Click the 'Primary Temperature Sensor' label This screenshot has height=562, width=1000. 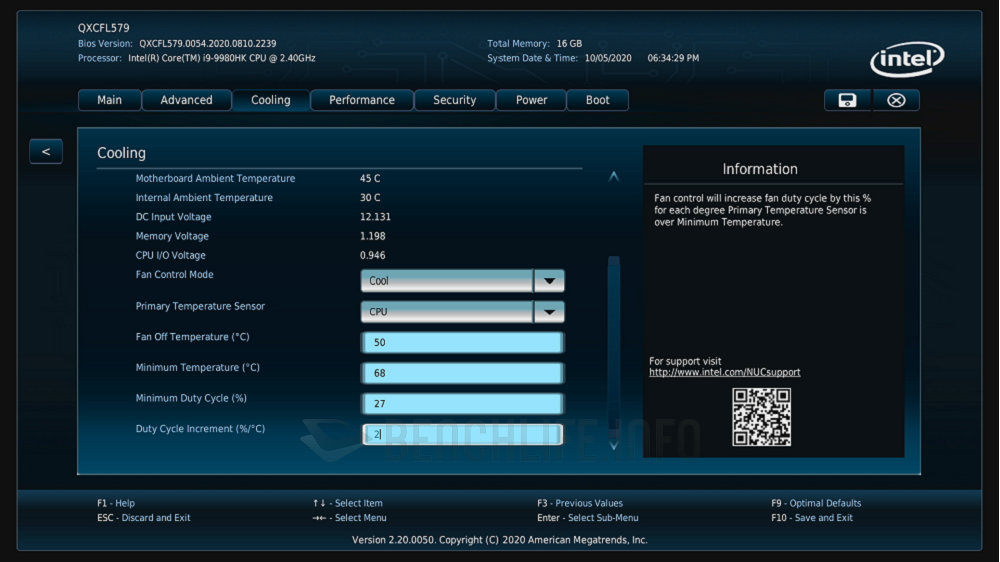[200, 306]
